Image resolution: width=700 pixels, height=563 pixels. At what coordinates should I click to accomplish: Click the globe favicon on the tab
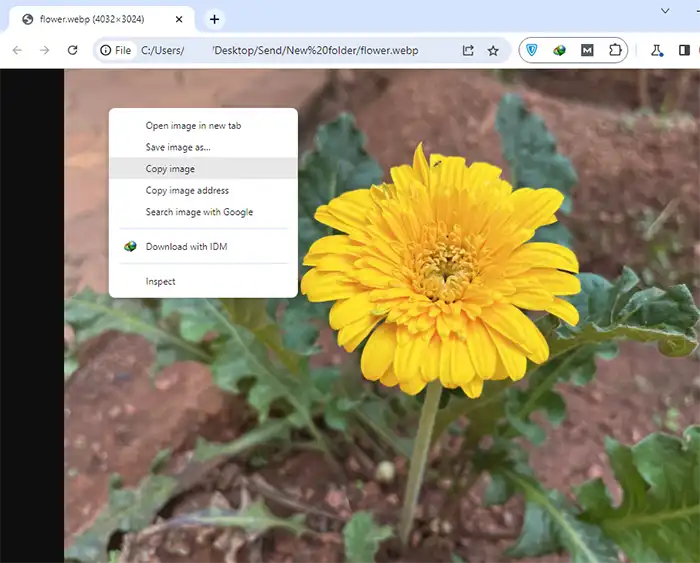click(28, 19)
